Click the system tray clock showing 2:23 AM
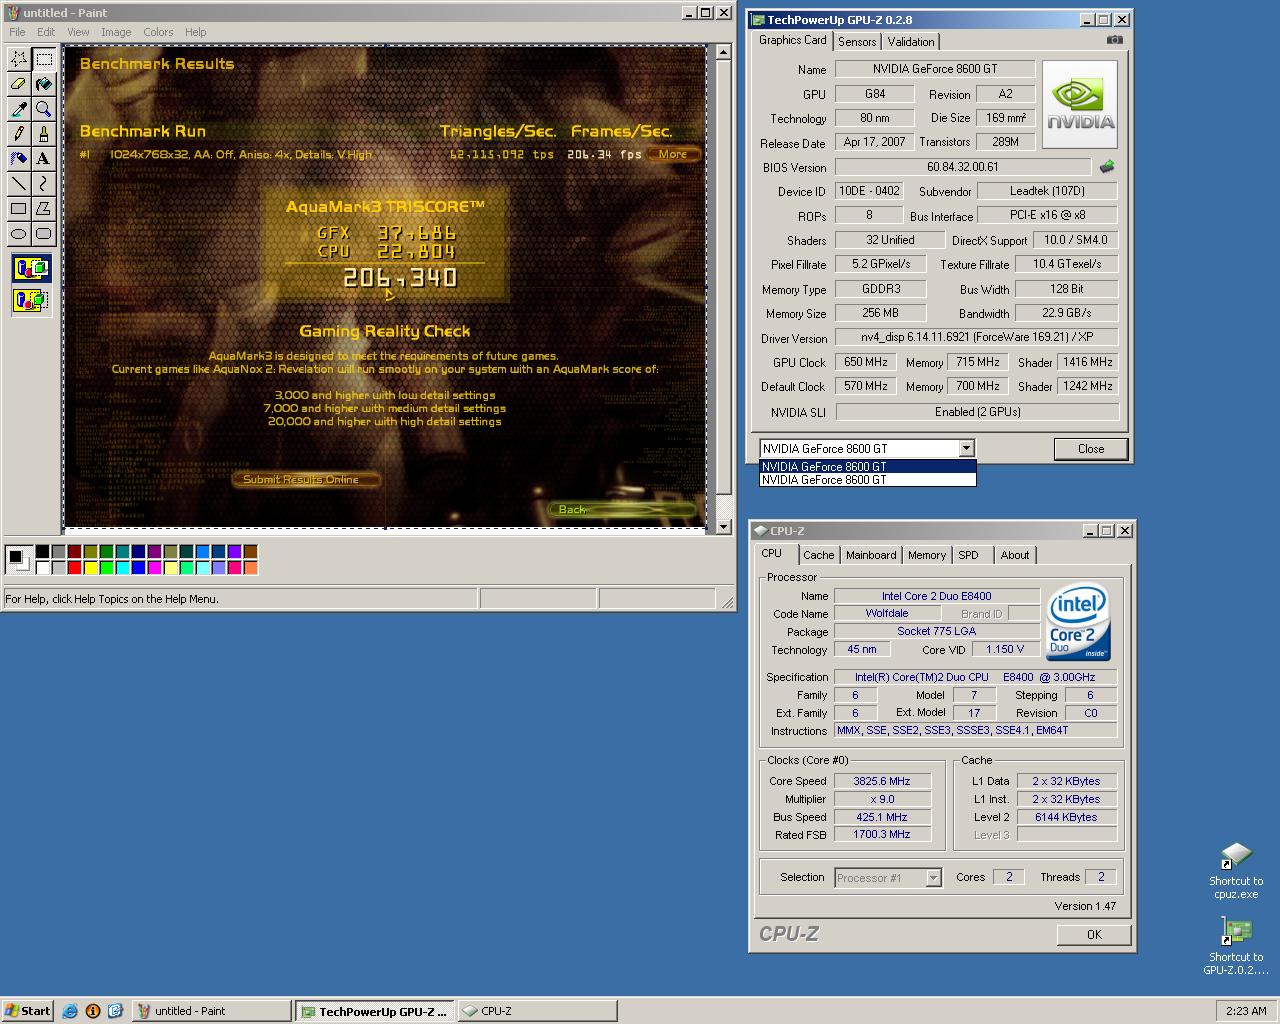 coord(1246,1011)
